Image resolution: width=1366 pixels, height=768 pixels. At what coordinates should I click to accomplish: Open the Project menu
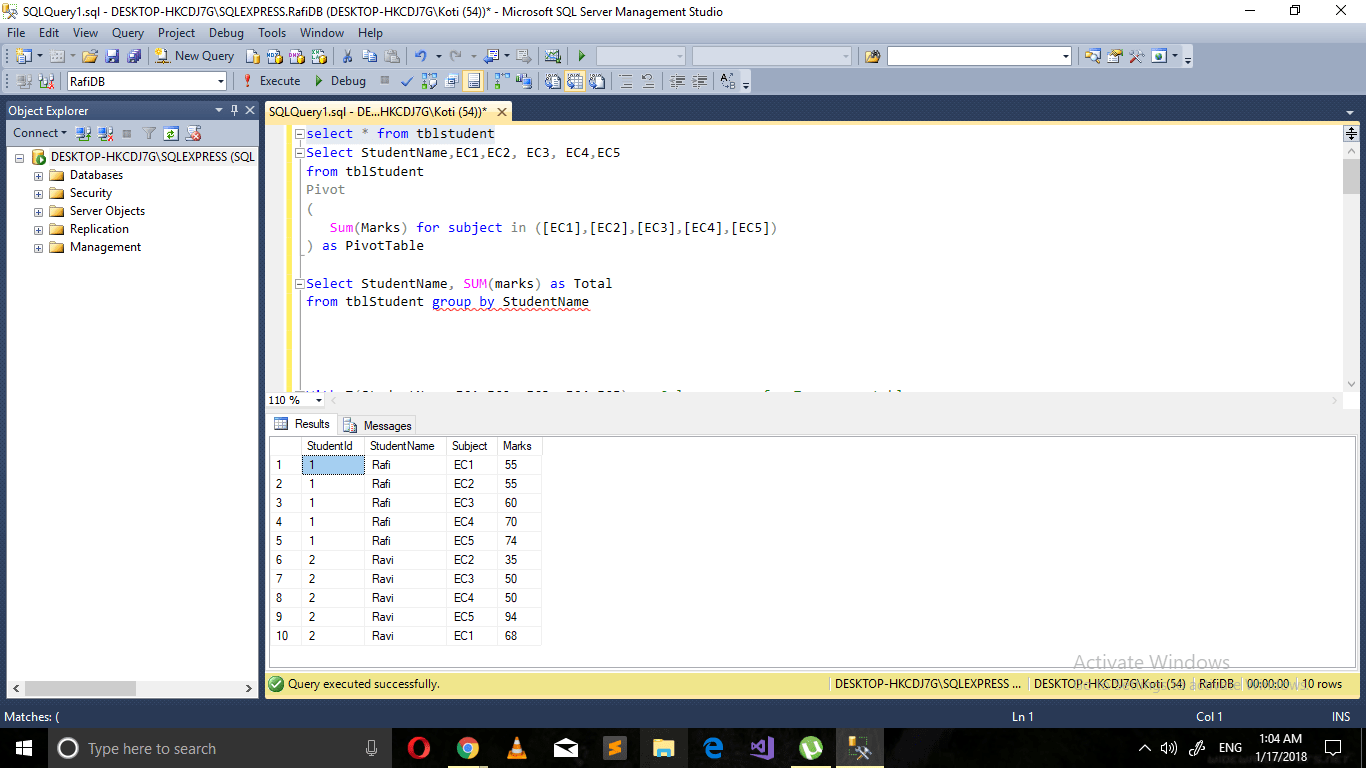point(177,33)
